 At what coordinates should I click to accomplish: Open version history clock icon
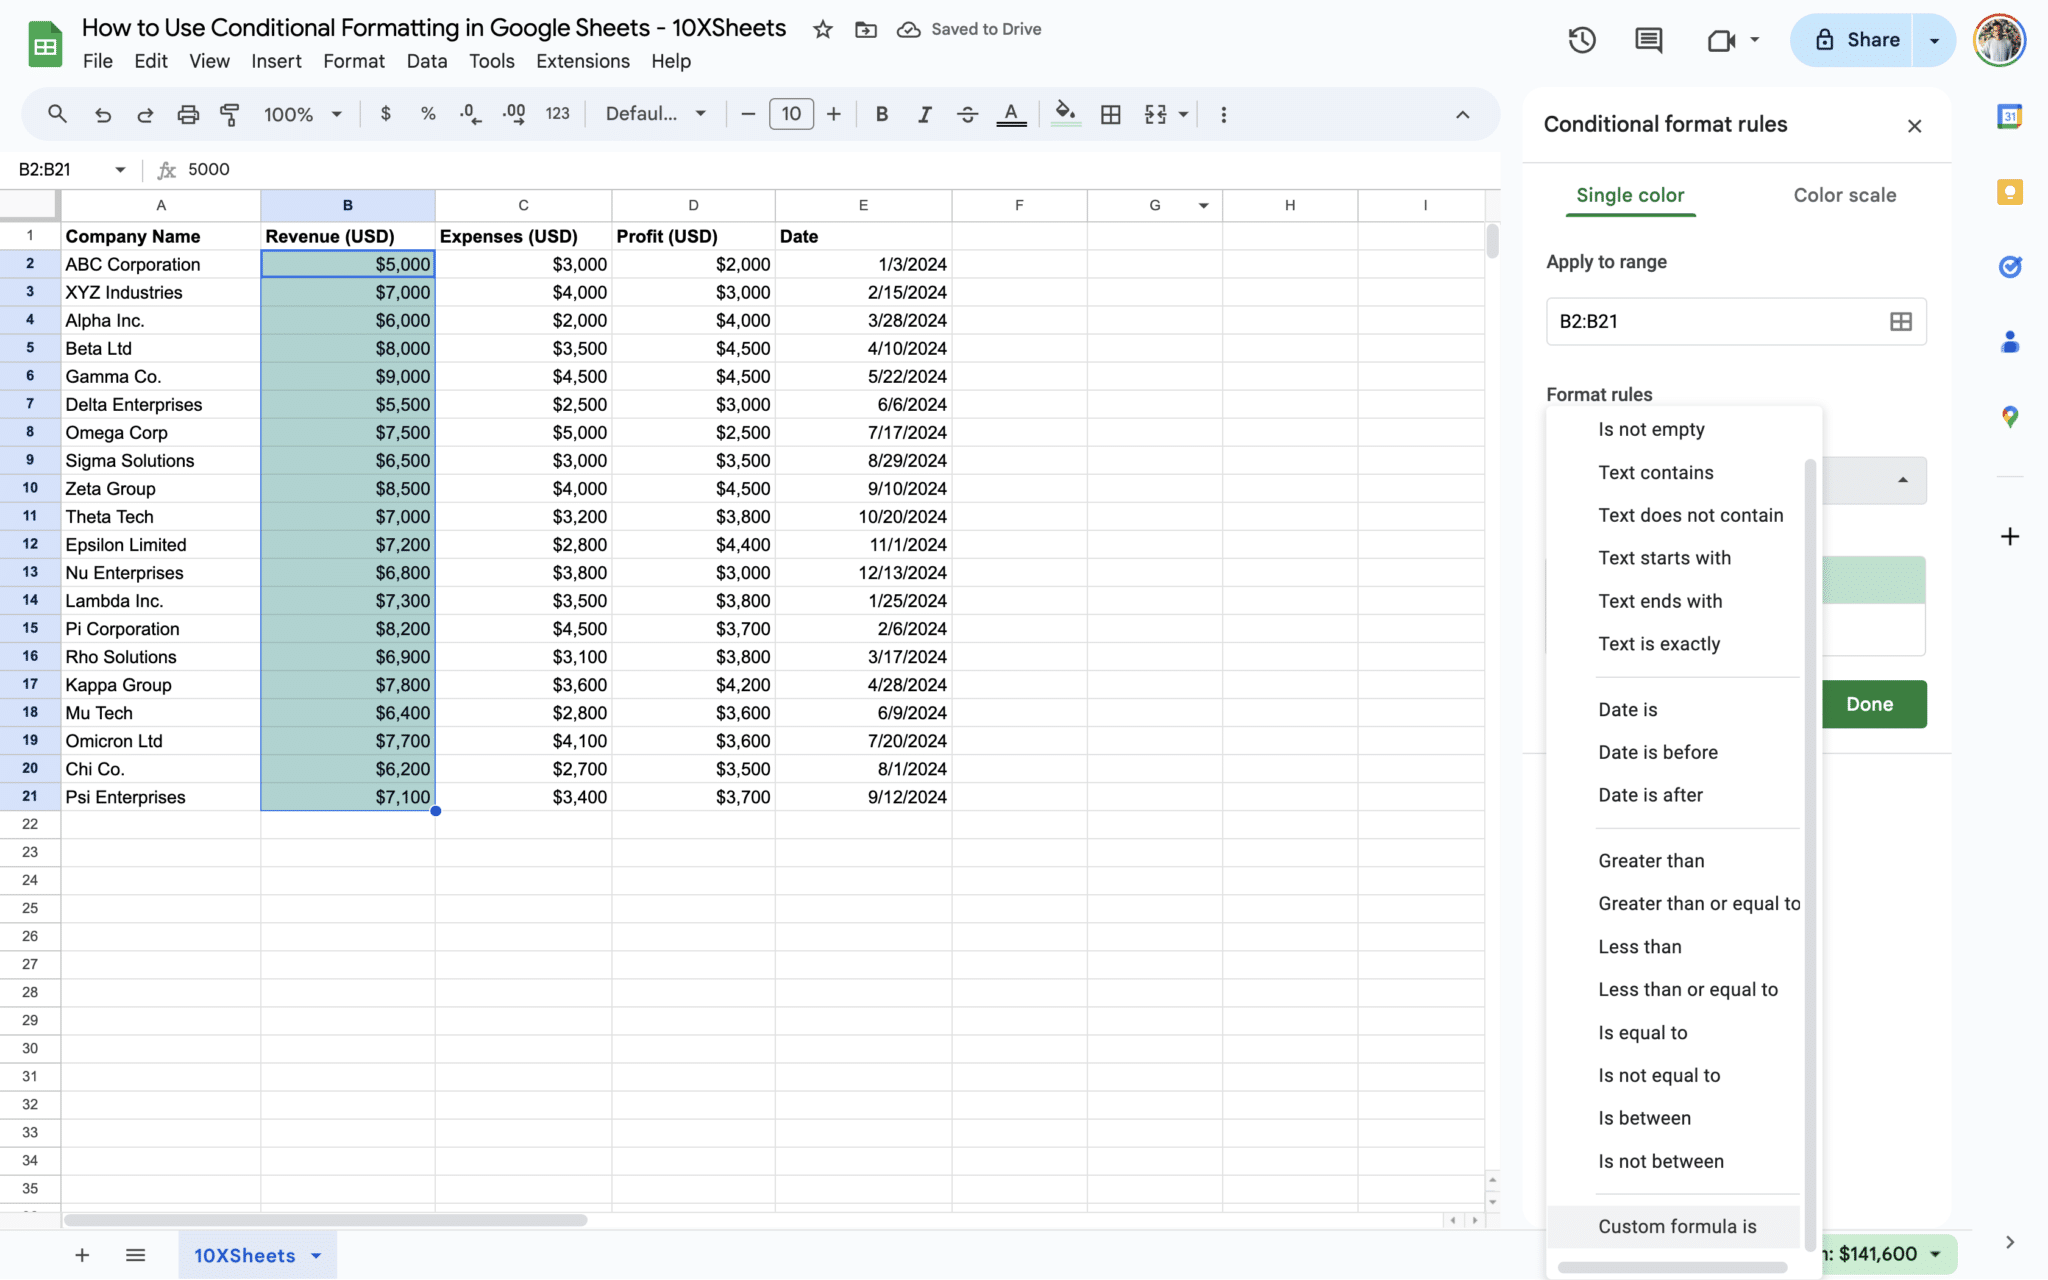point(1582,40)
